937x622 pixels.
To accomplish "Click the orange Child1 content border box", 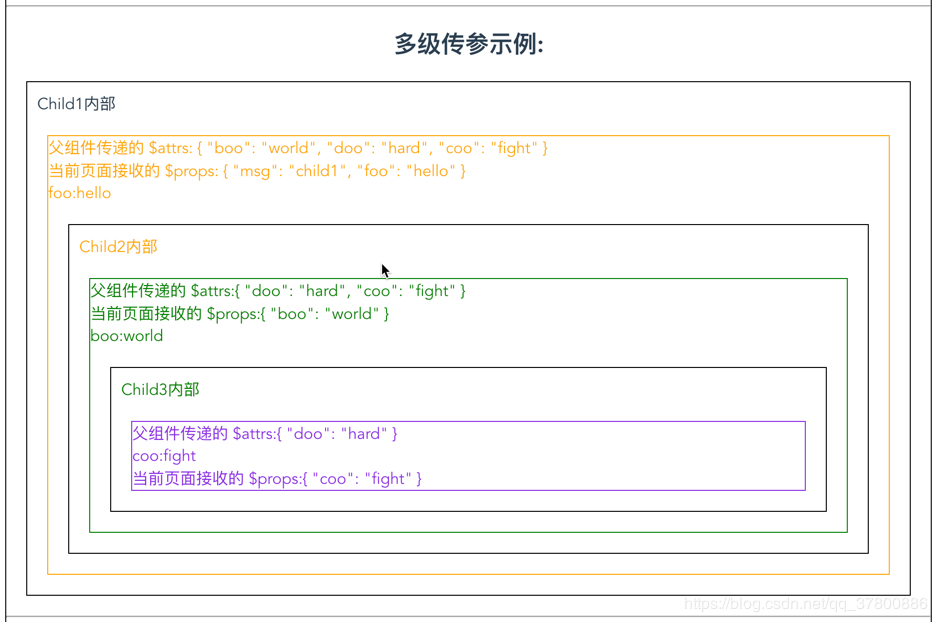I will [470, 133].
